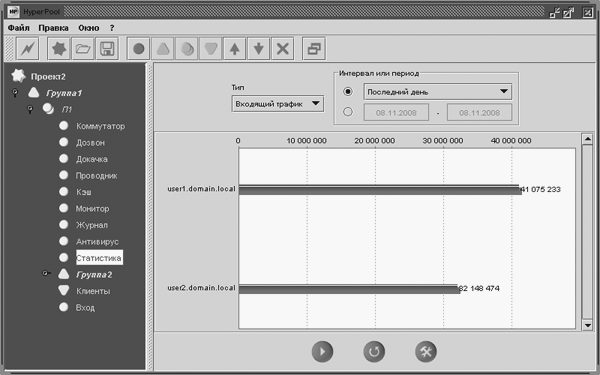Select the date interval radio button
This screenshot has height=375, width=600.
click(x=348, y=112)
